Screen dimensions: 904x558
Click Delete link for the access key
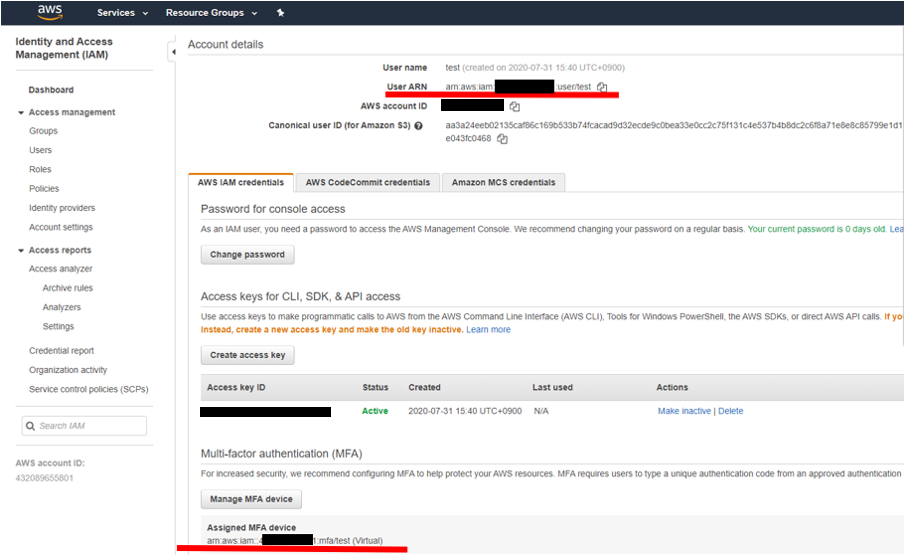pyautogui.click(x=730, y=411)
